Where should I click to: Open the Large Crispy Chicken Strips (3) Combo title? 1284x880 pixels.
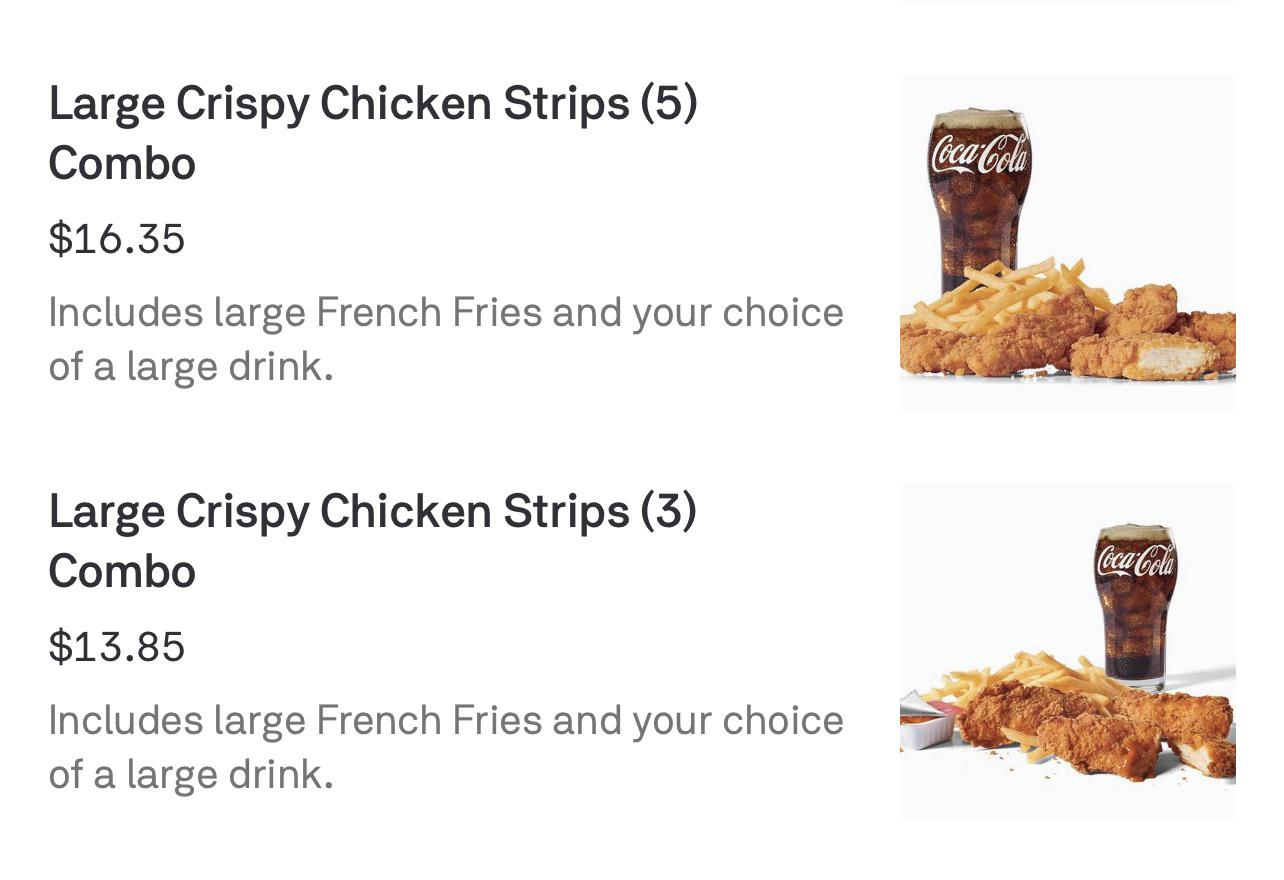click(x=372, y=512)
